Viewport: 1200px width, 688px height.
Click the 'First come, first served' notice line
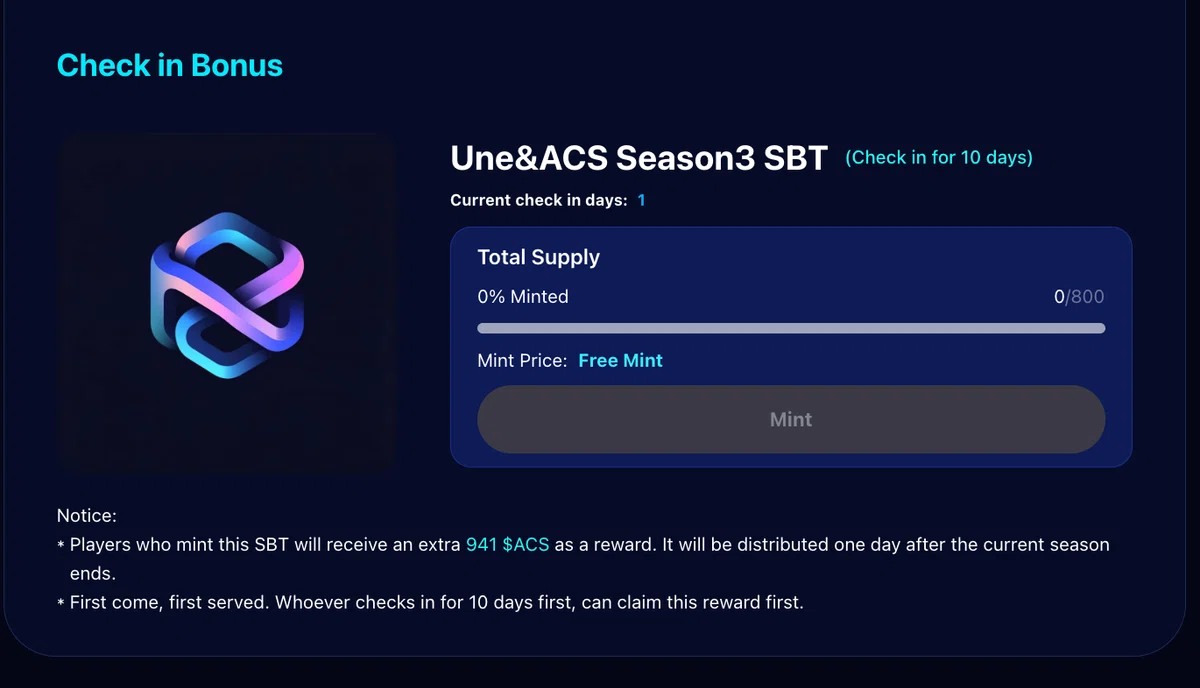click(436, 603)
